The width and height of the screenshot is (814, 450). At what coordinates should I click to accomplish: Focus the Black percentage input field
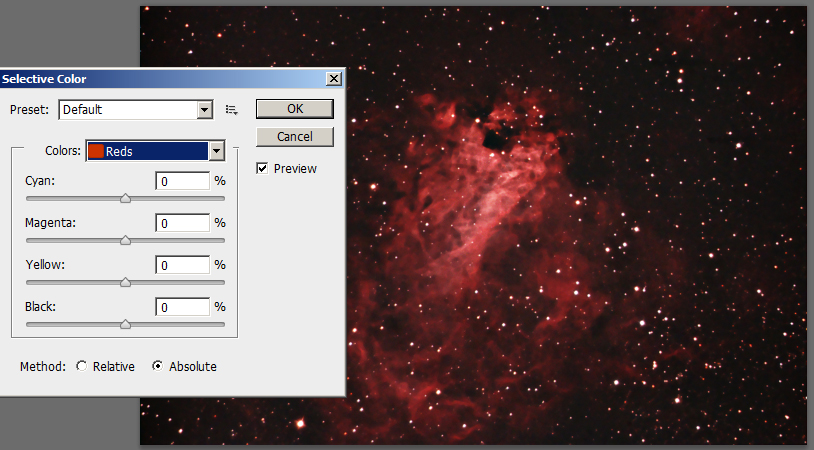(183, 307)
